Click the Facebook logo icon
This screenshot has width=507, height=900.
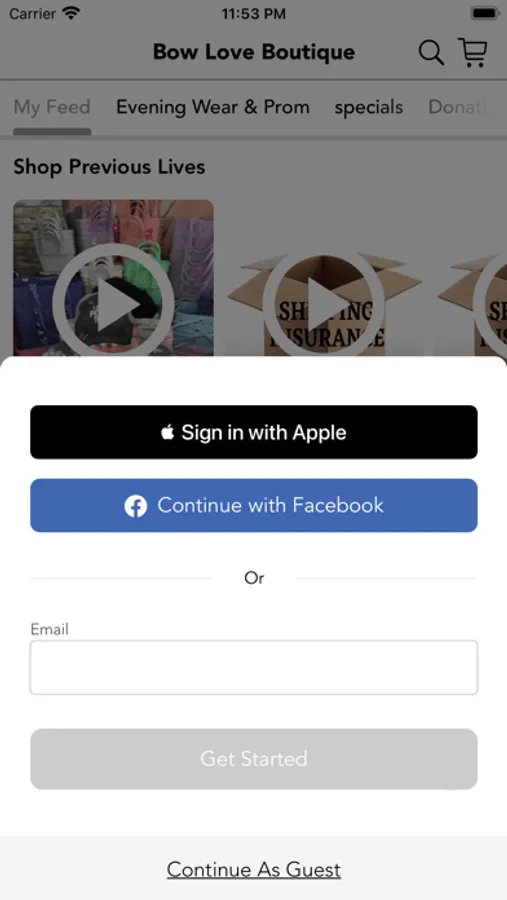coord(136,506)
